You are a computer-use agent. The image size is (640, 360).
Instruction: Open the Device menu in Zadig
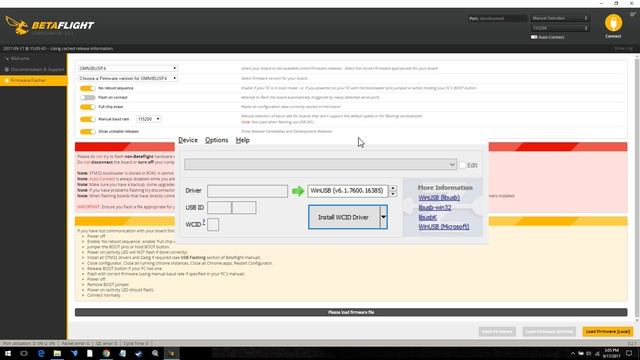(x=188, y=140)
